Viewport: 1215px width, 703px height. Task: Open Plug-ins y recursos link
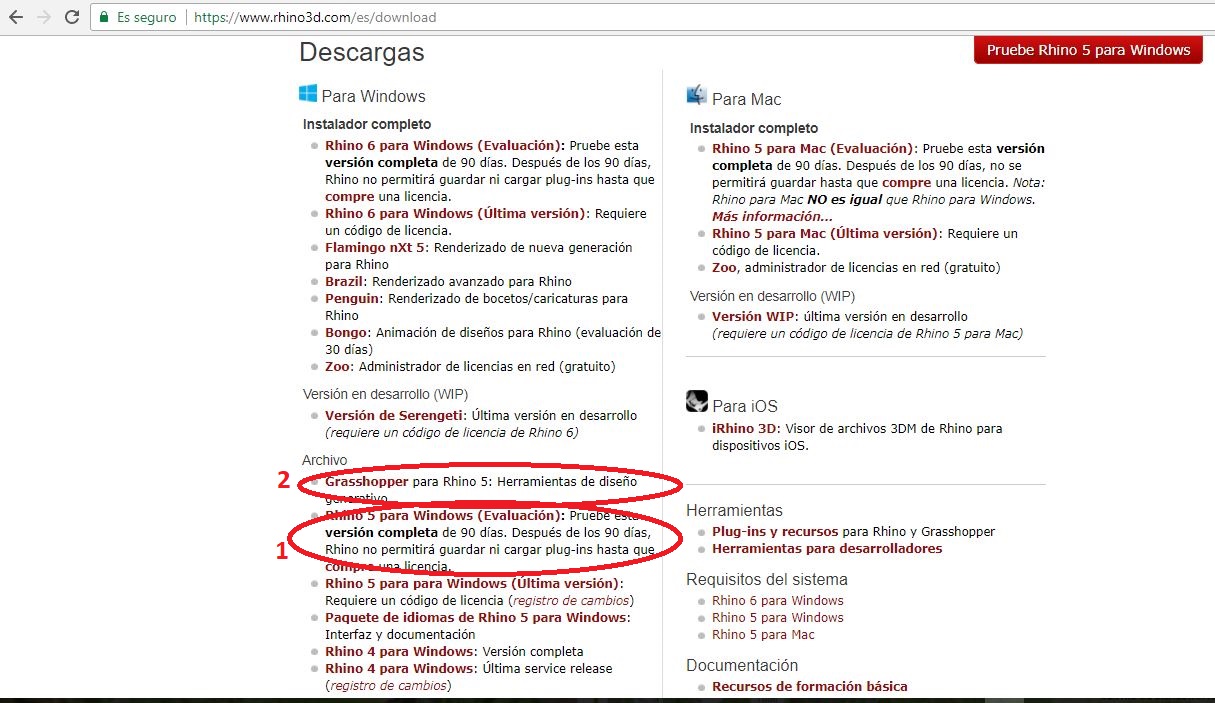pos(775,531)
